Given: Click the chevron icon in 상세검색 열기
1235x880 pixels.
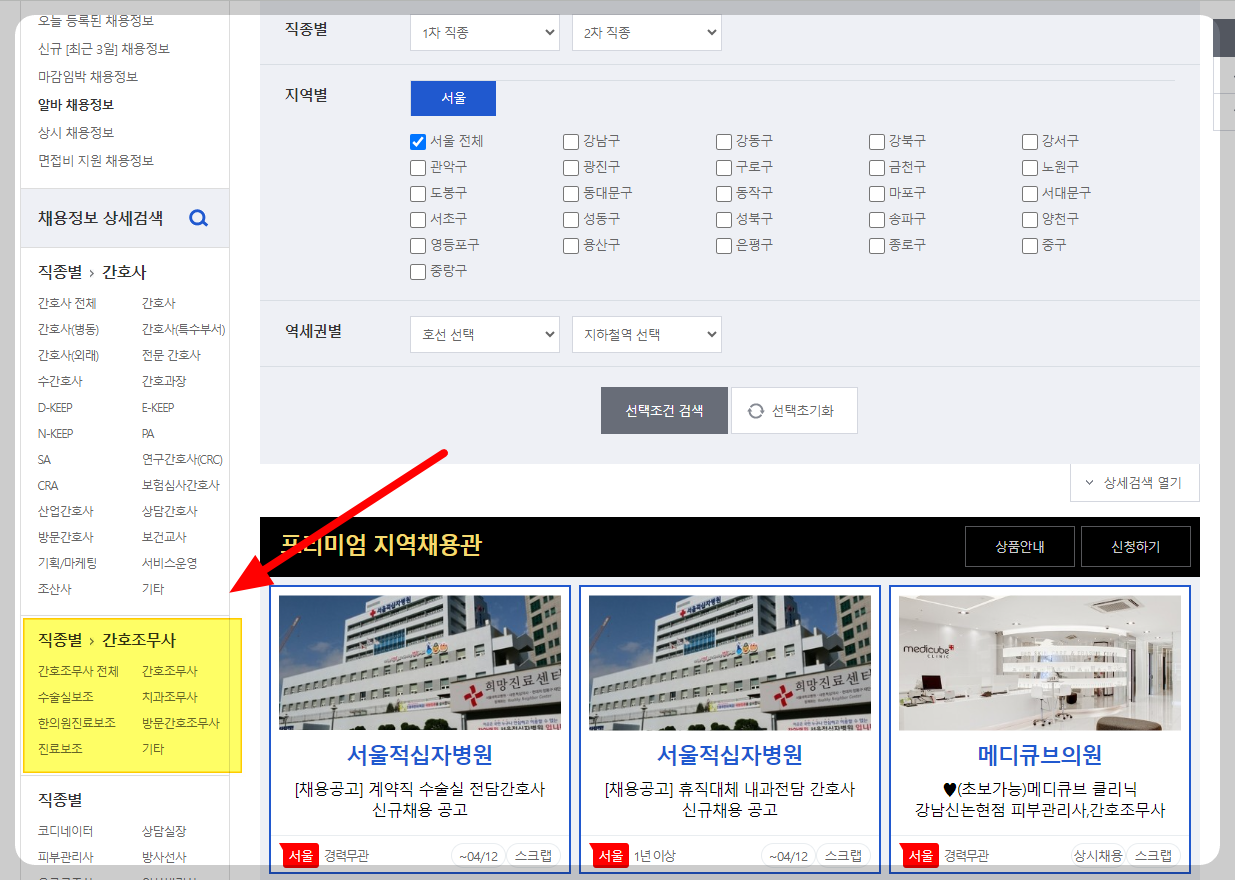Looking at the screenshot, I should click(x=1089, y=483).
